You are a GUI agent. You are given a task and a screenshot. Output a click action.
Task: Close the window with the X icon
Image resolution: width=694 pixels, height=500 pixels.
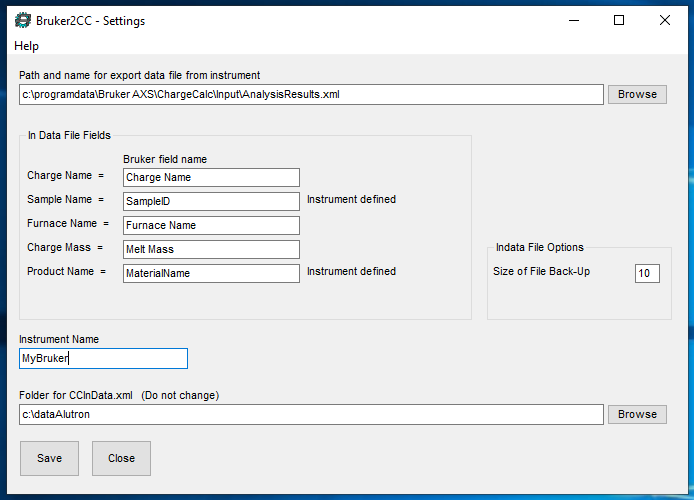coord(665,20)
